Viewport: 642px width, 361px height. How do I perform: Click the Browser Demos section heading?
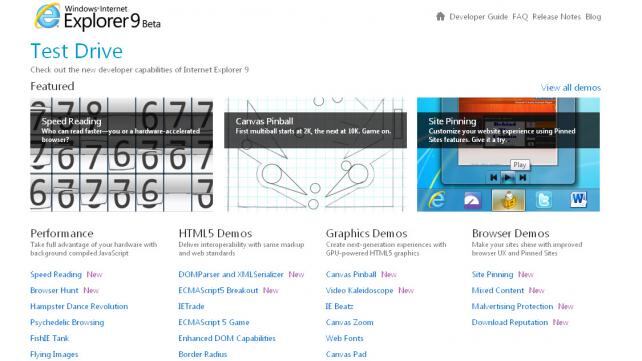tap(511, 233)
